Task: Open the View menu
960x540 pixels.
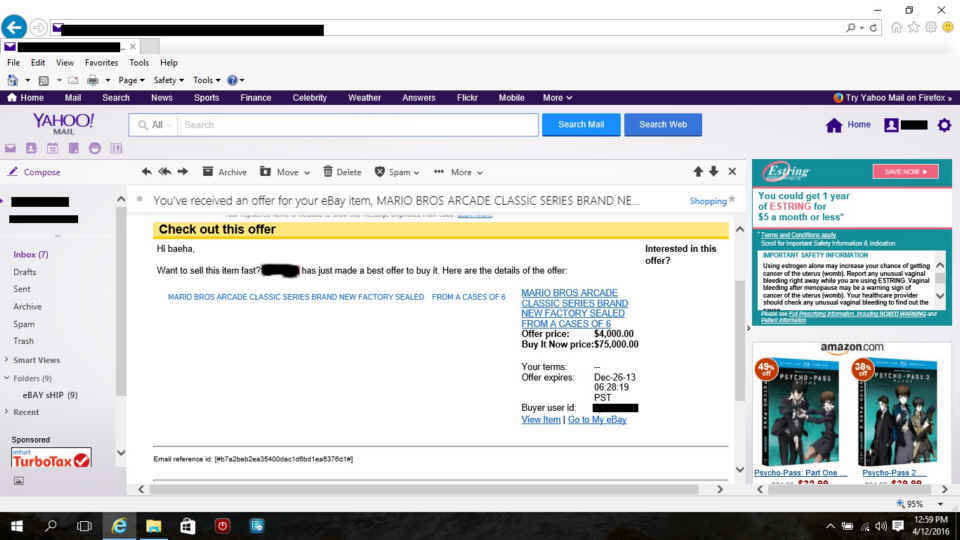Action: pyautogui.click(x=65, y=62)
